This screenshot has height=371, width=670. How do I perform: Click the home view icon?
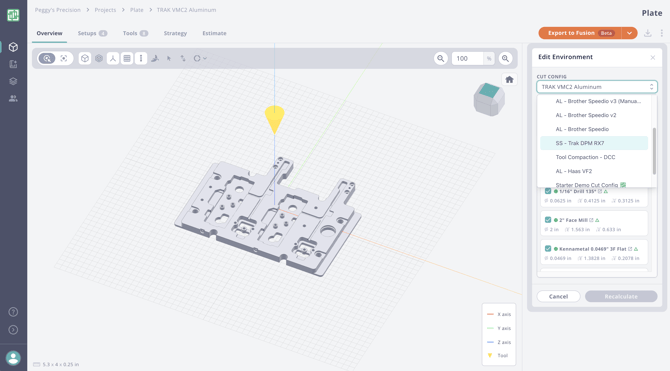(x=509, y=80)
